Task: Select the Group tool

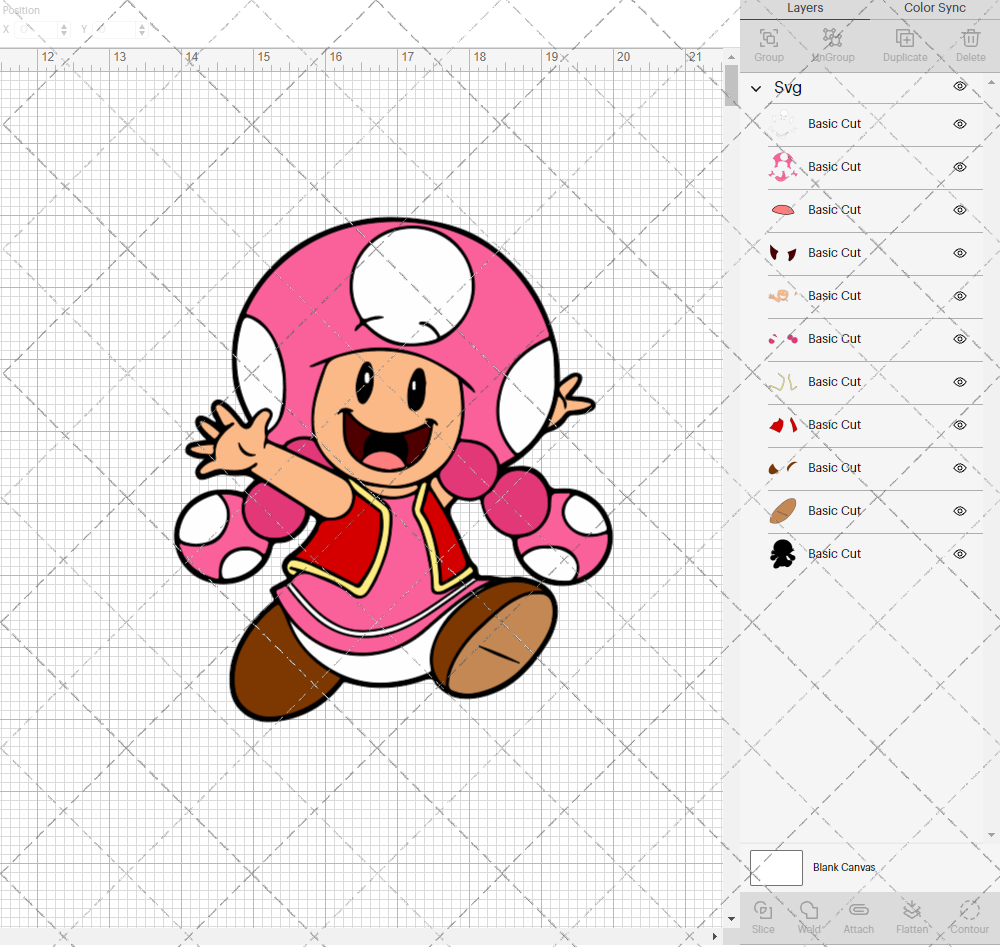Action: 768,44
